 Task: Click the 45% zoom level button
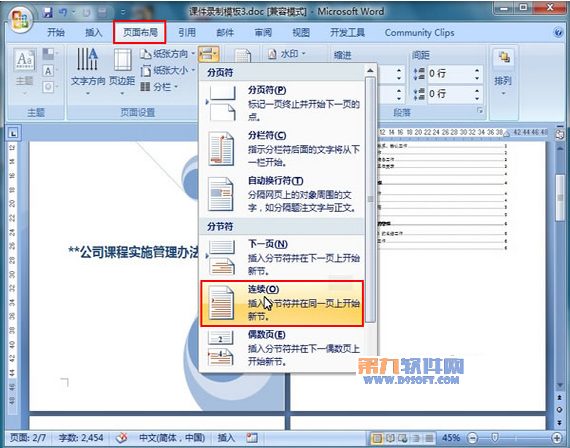pyautogui.click(x=451, y=438)
